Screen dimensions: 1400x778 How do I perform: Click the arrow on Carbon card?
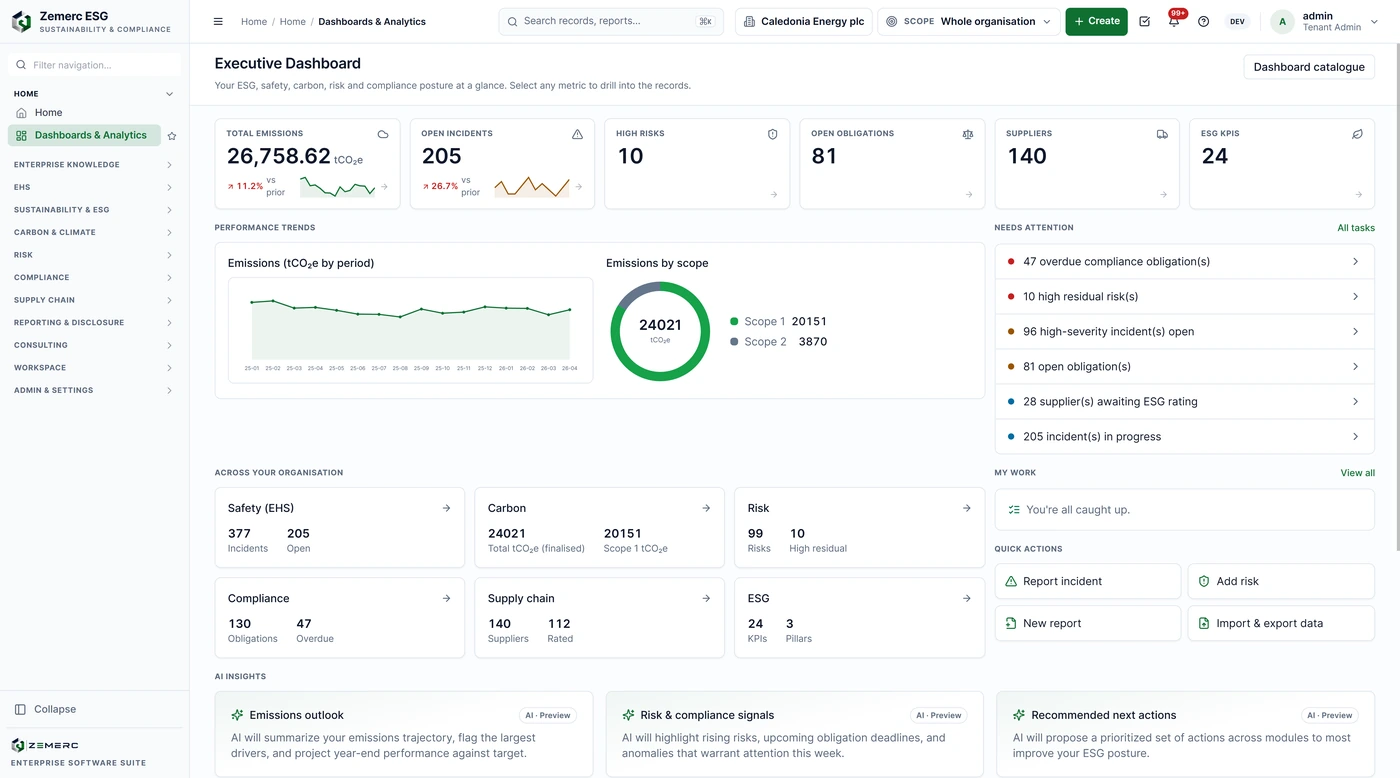[706, 508]
